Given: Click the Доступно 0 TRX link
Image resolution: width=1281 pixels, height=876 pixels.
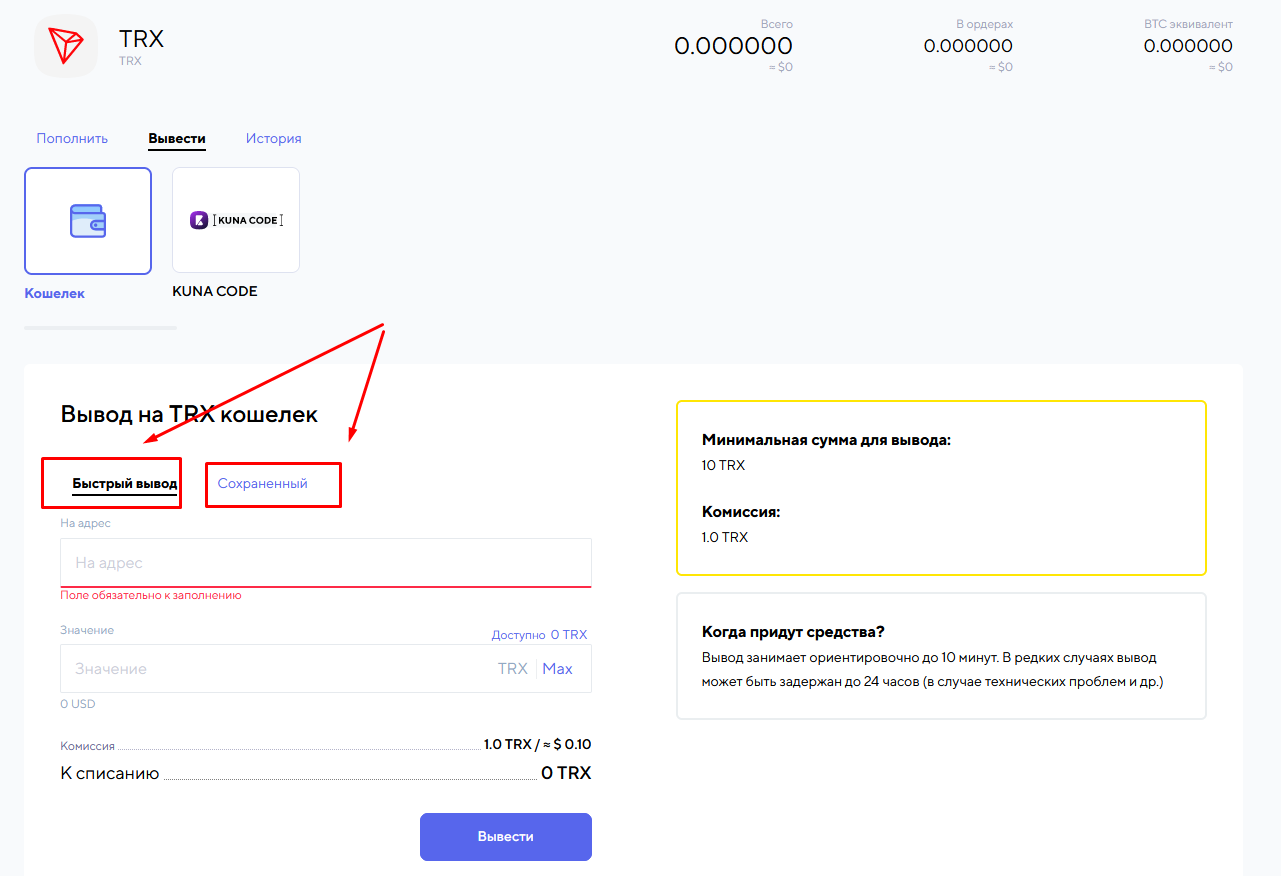Looking at the screenshot, I should point(539,635).
